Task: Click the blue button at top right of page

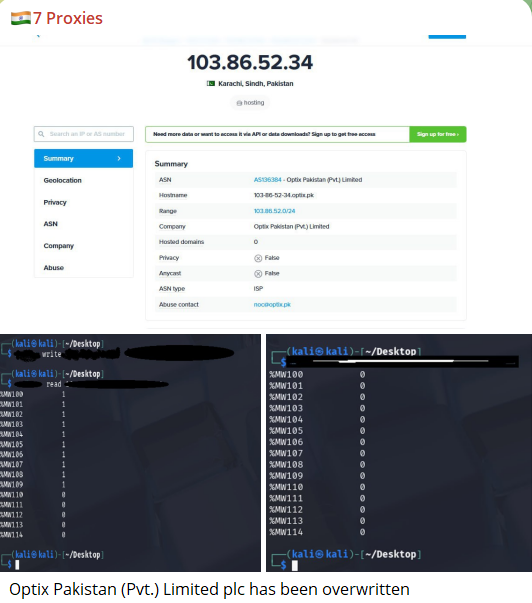Action: [x=447, y=37]
